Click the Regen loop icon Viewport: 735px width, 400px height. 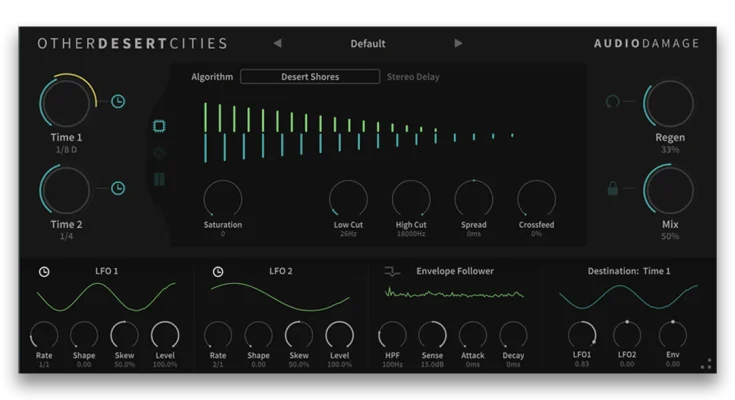tap(613, 102)
